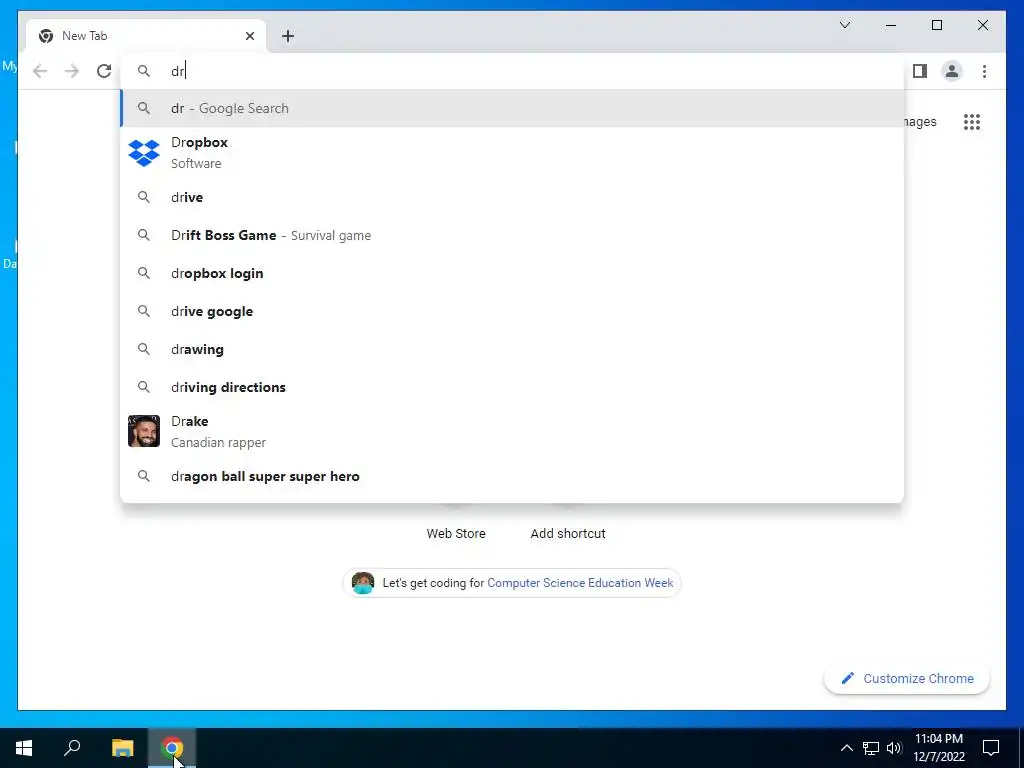
Task: Toggle the side panel icon
Action: [920, 71]
